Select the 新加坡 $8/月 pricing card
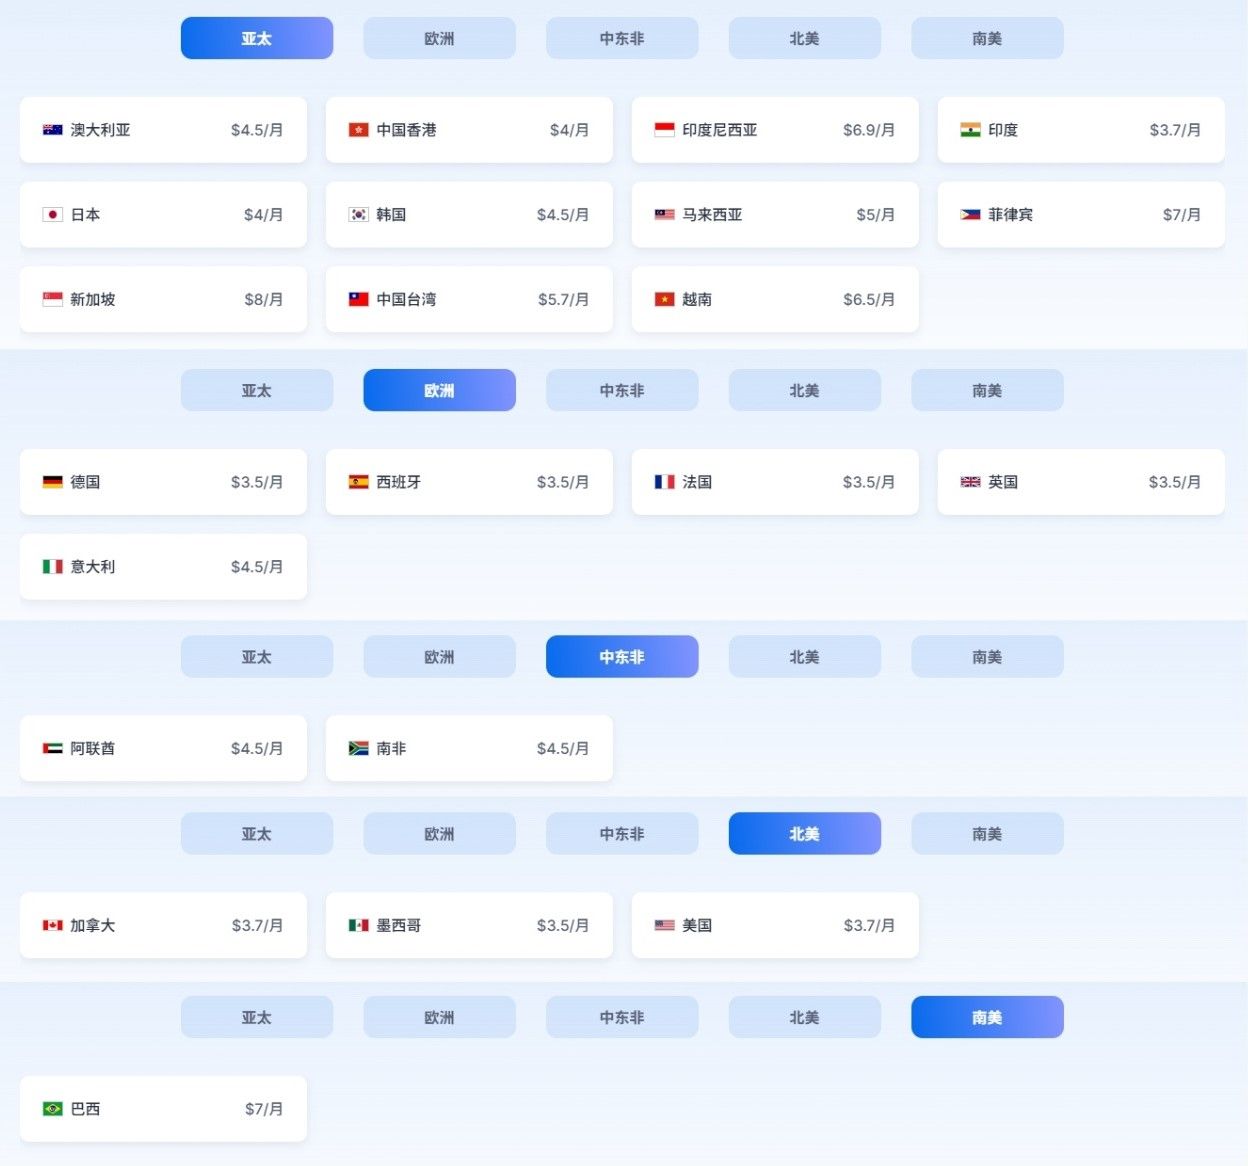1248x1166 pixels. [163, 299]
